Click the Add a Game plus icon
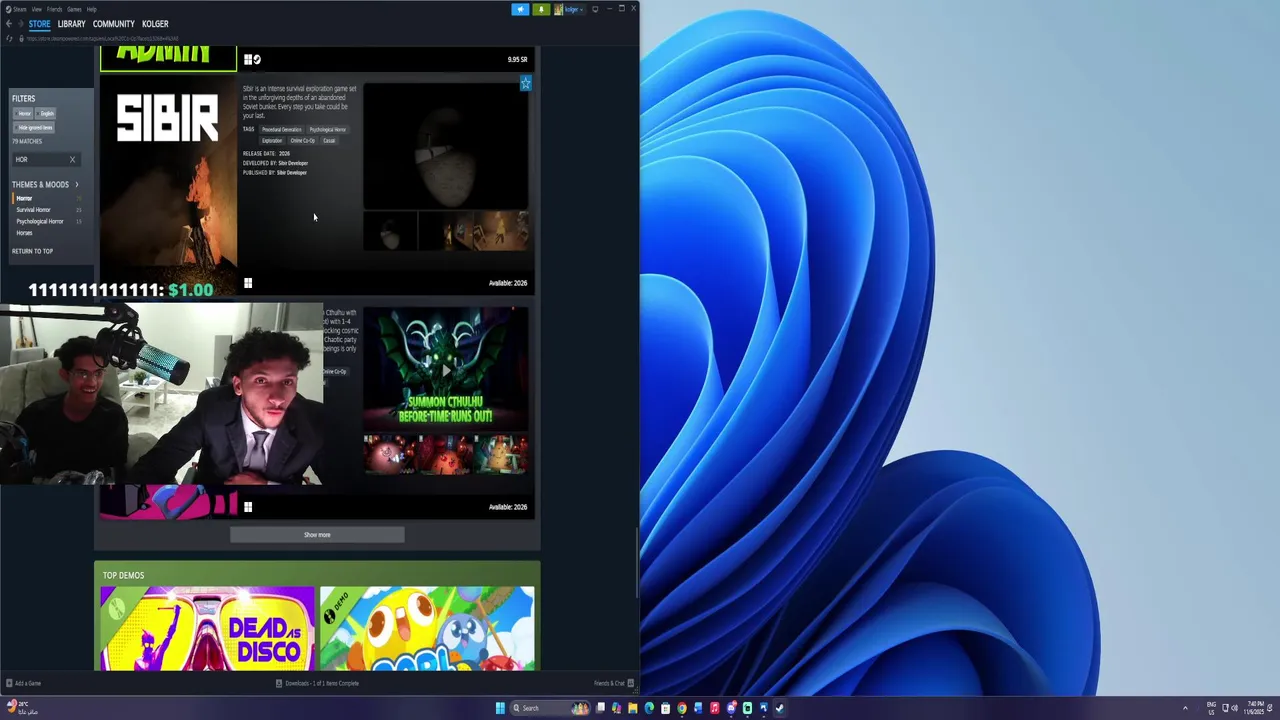This screenshot has height=720, width=1280. click(9, 684)
